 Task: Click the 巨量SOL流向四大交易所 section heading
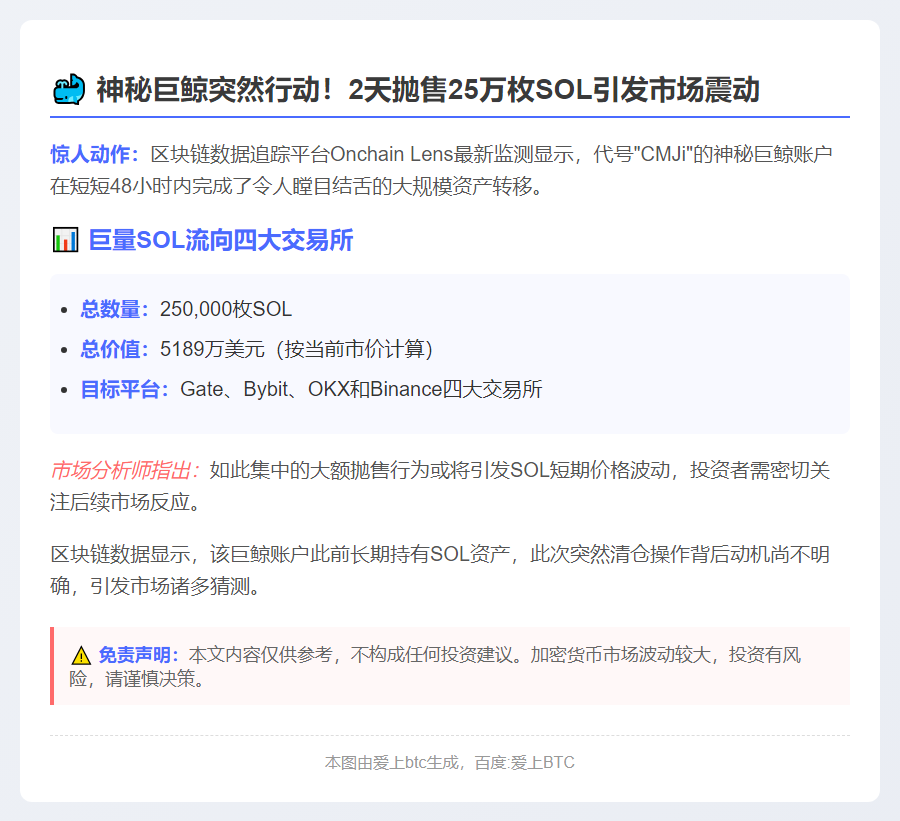pos(220,240)
